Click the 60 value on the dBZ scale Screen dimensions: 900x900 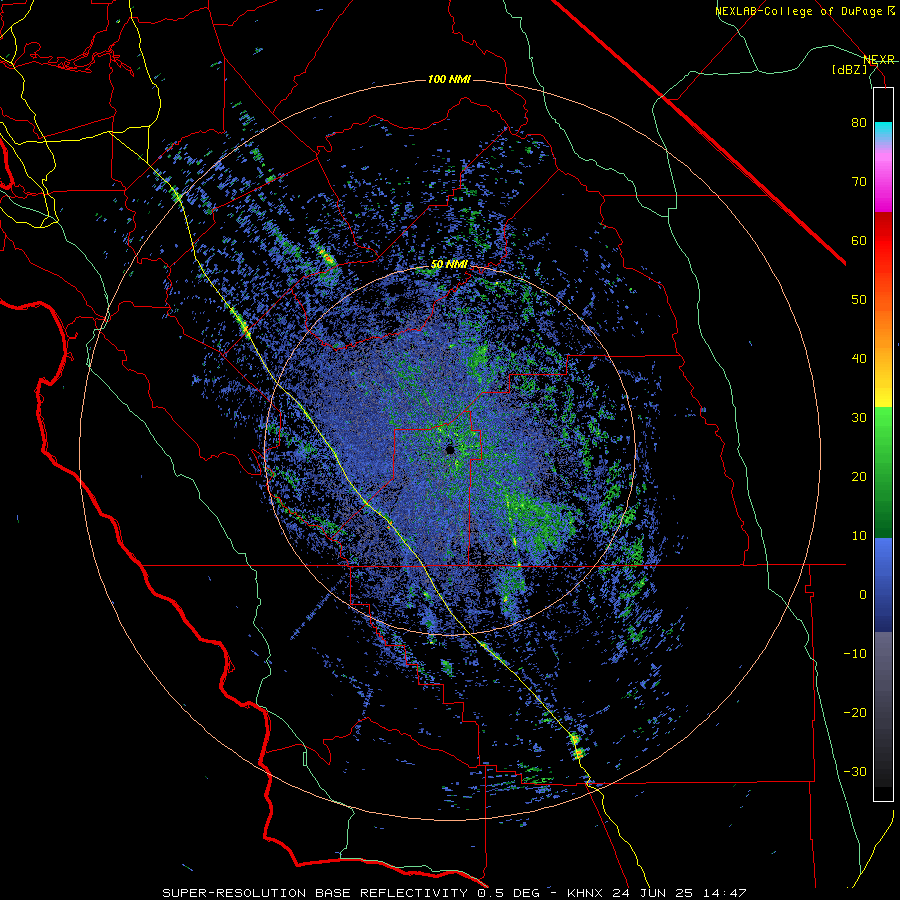[x=859, y=240]
